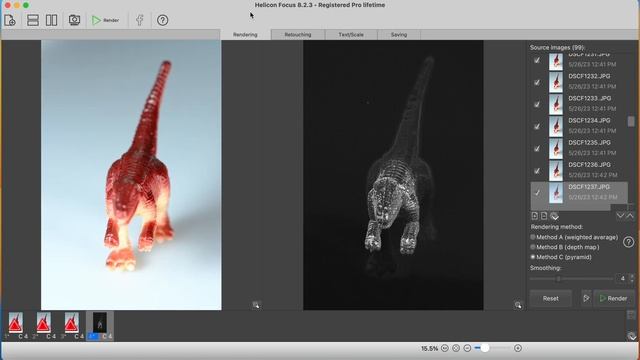The image size is (640, 360).
Task: Click the magnifier icon under the result preview
Action: 518,305
